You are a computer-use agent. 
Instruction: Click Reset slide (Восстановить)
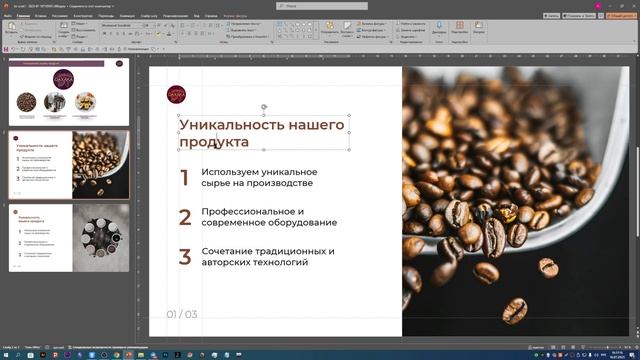coord(85,30)
